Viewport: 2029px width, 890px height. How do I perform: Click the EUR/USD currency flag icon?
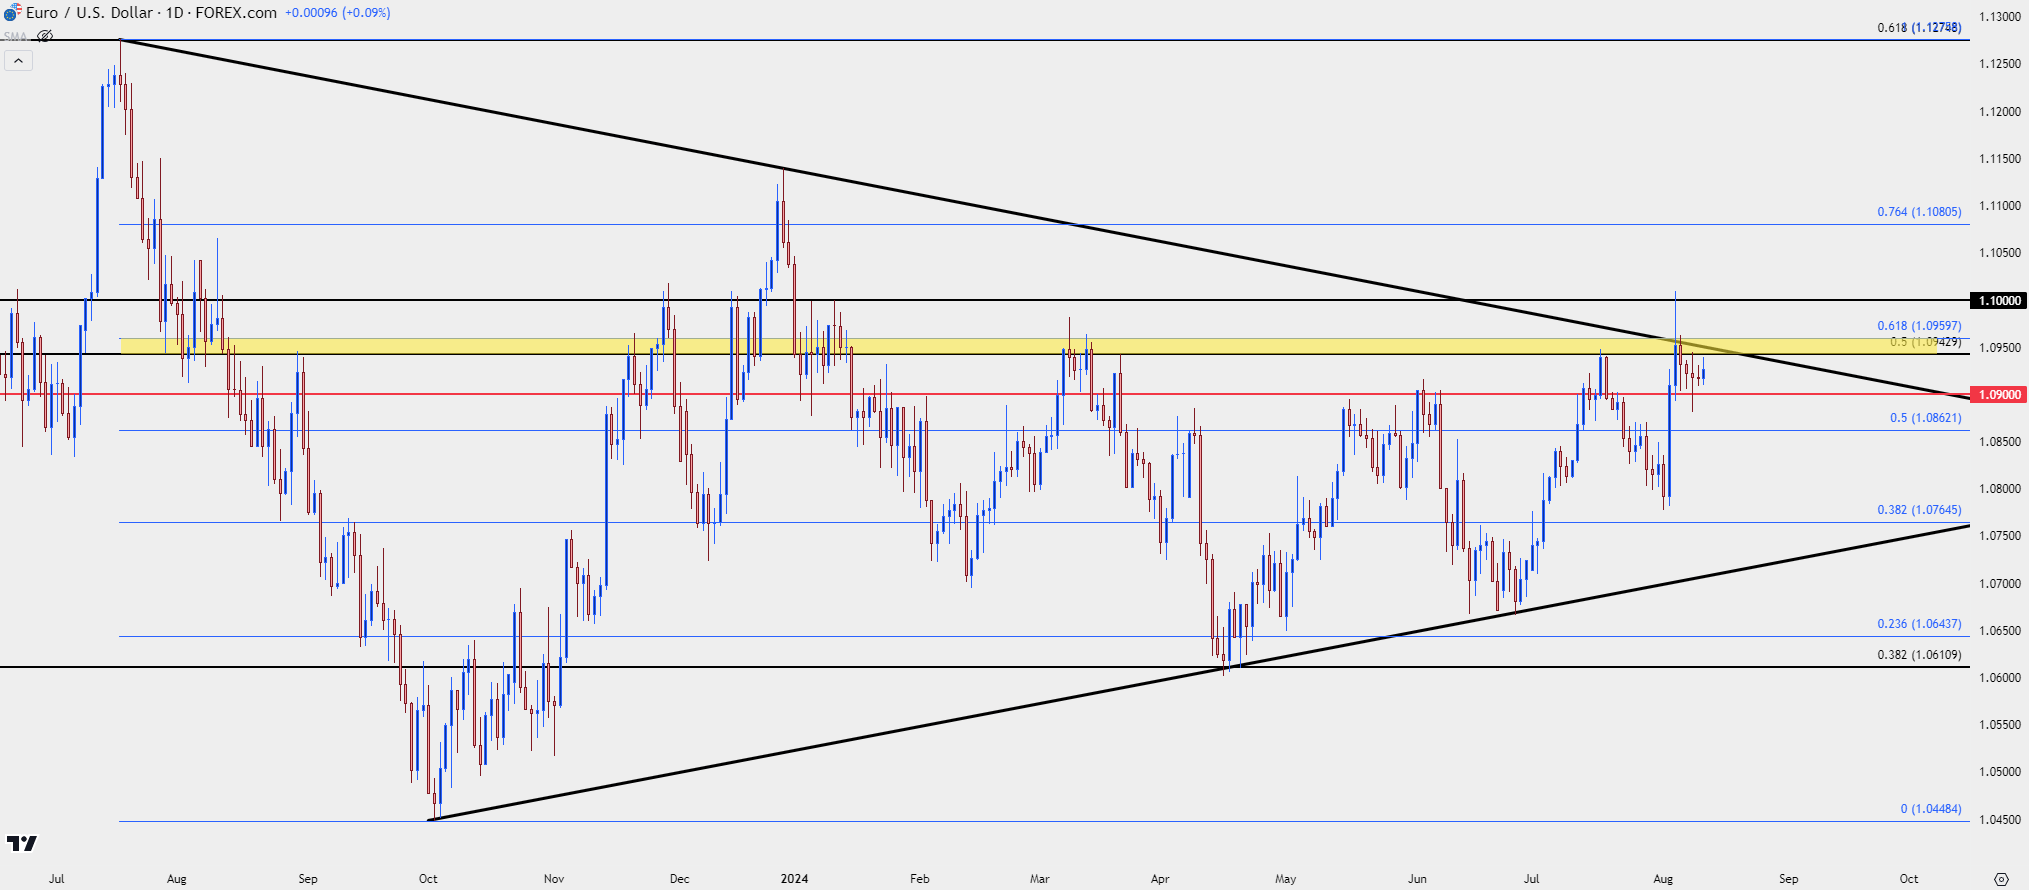[11, 13]
